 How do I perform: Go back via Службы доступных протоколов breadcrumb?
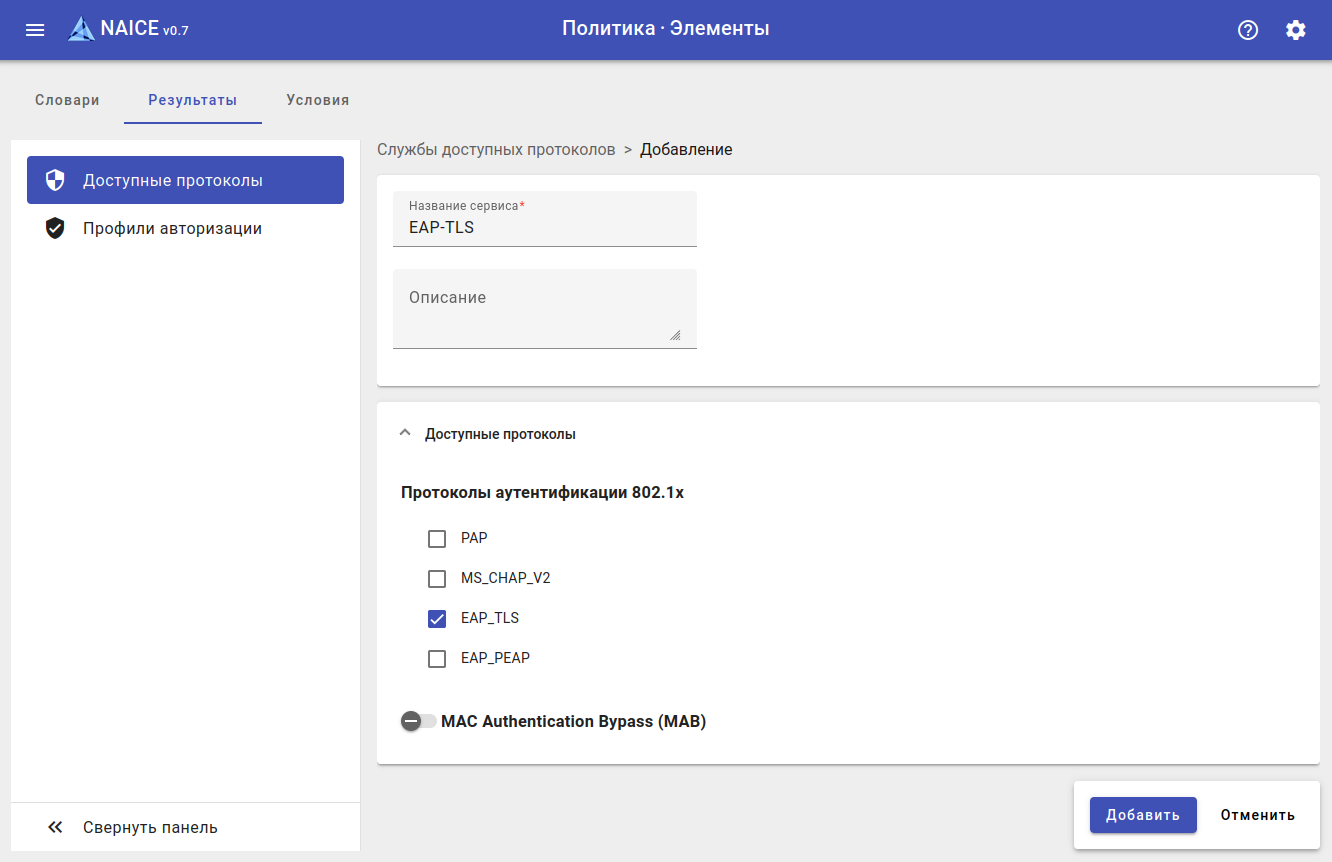[496, 150]
